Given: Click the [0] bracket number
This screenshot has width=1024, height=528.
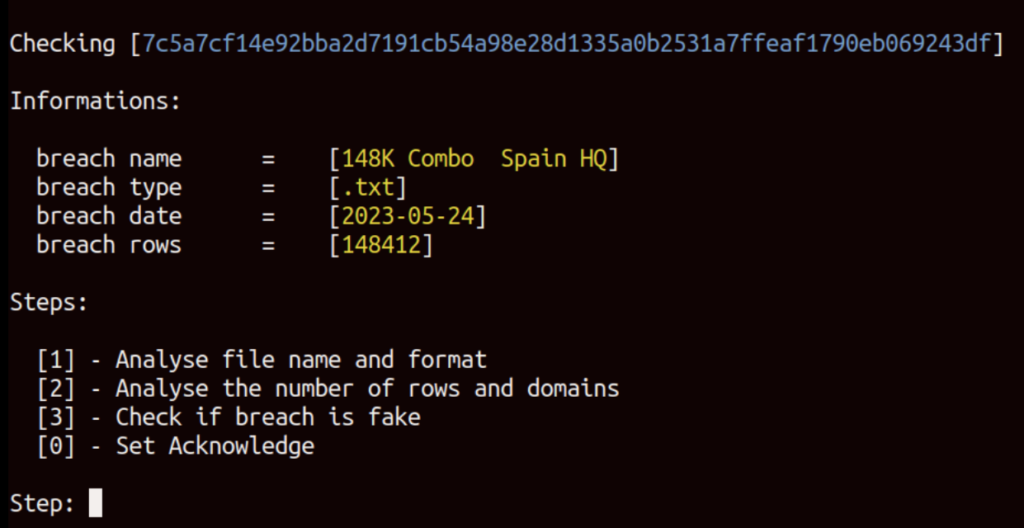Looking at the screenshot, I should [x=56, y=446].
